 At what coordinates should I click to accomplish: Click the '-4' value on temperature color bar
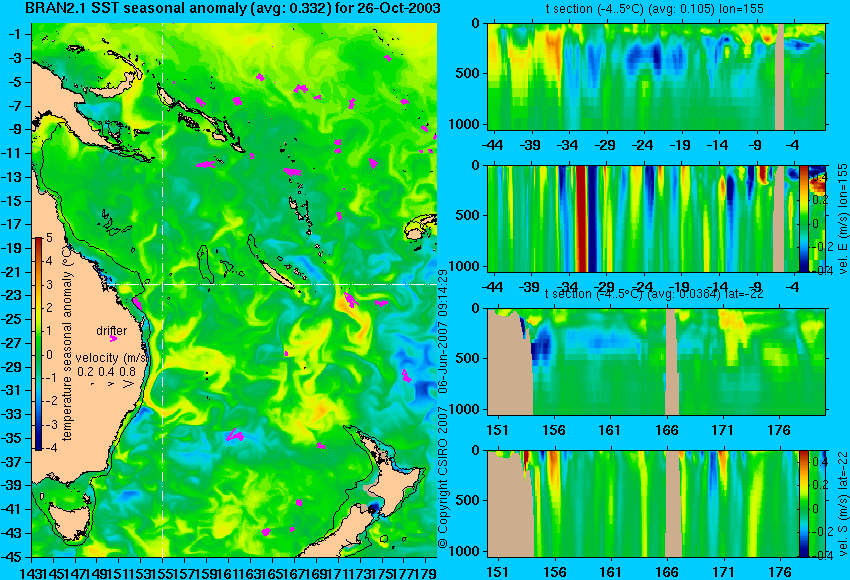point(48,448)
